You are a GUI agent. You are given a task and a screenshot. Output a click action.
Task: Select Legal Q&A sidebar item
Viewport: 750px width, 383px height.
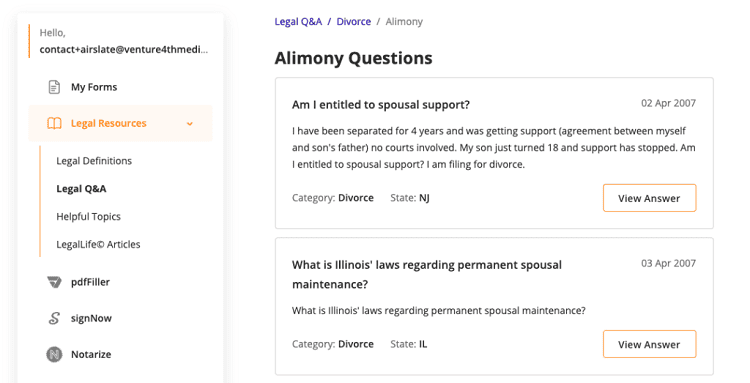coord(81,189)
